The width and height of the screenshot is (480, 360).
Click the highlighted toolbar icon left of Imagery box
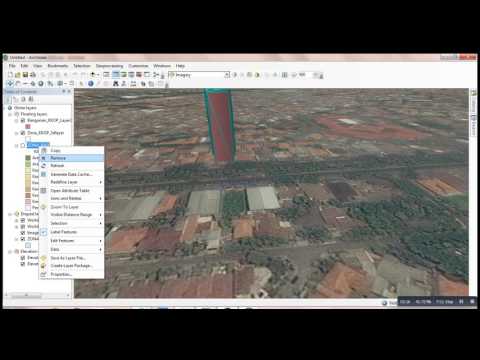(x=115, y=75)
